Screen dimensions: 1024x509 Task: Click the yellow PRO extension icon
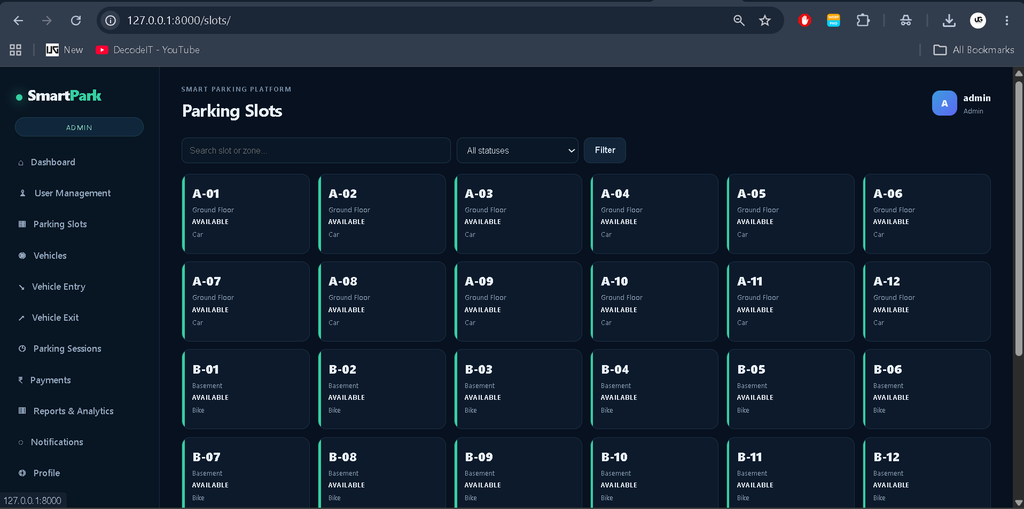(833, 21)
